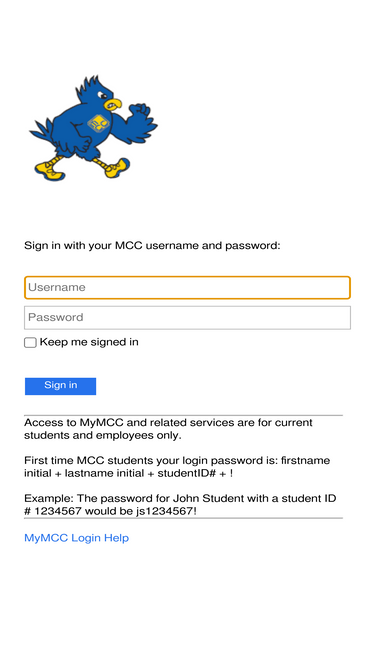The image size is (375, 667).
Task: Focus the Password input field
Action: [x=188, y=318]
